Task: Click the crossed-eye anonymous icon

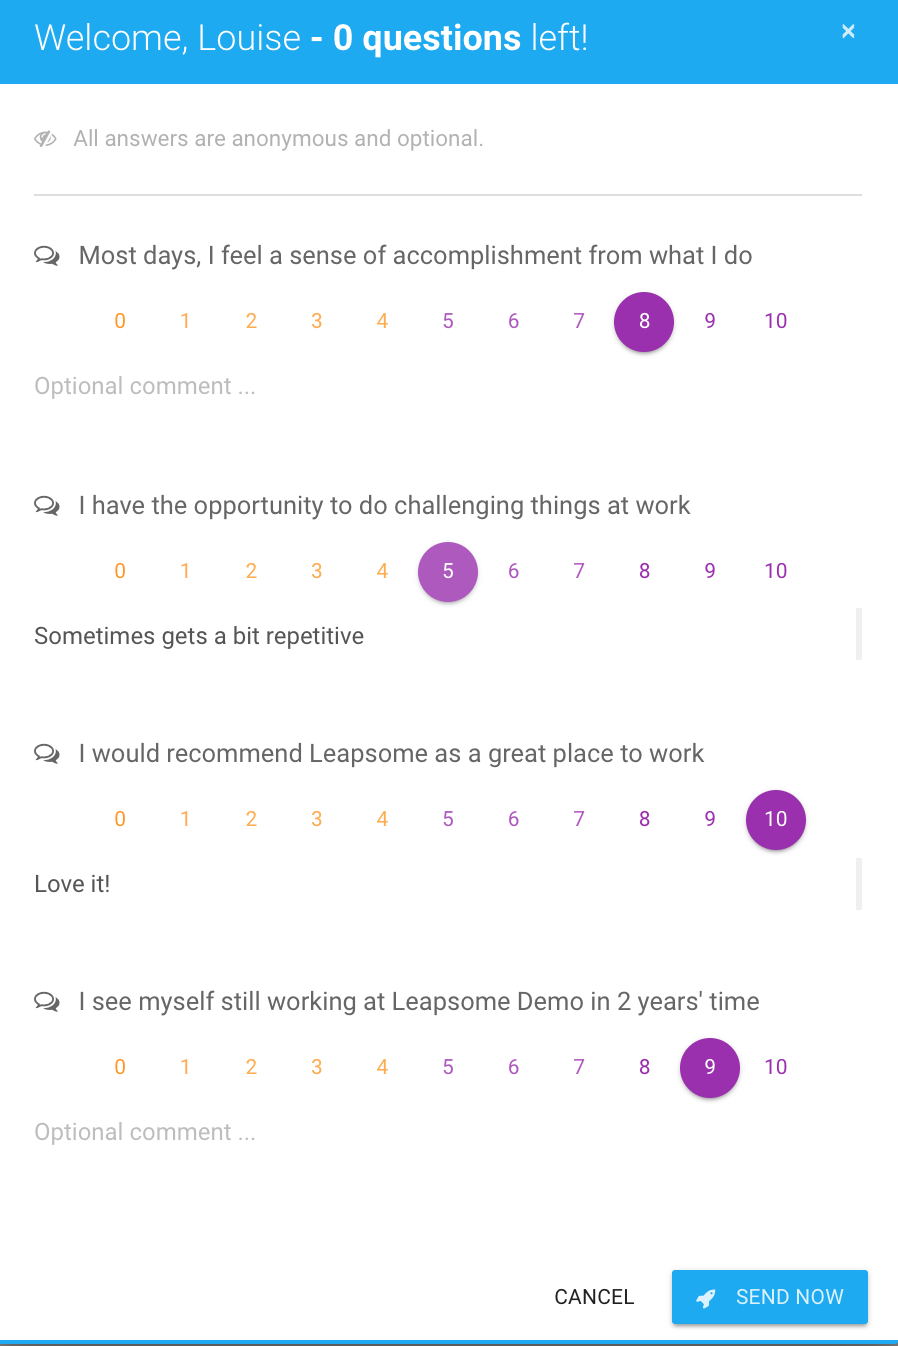Action: pyautogui.click(x=45, y=139)
